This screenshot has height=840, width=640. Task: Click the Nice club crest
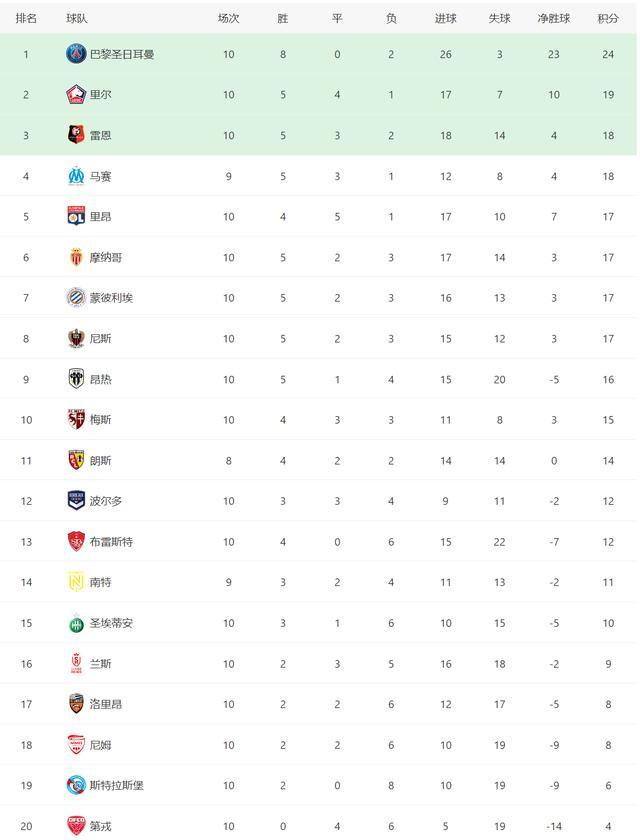[76, 339]
